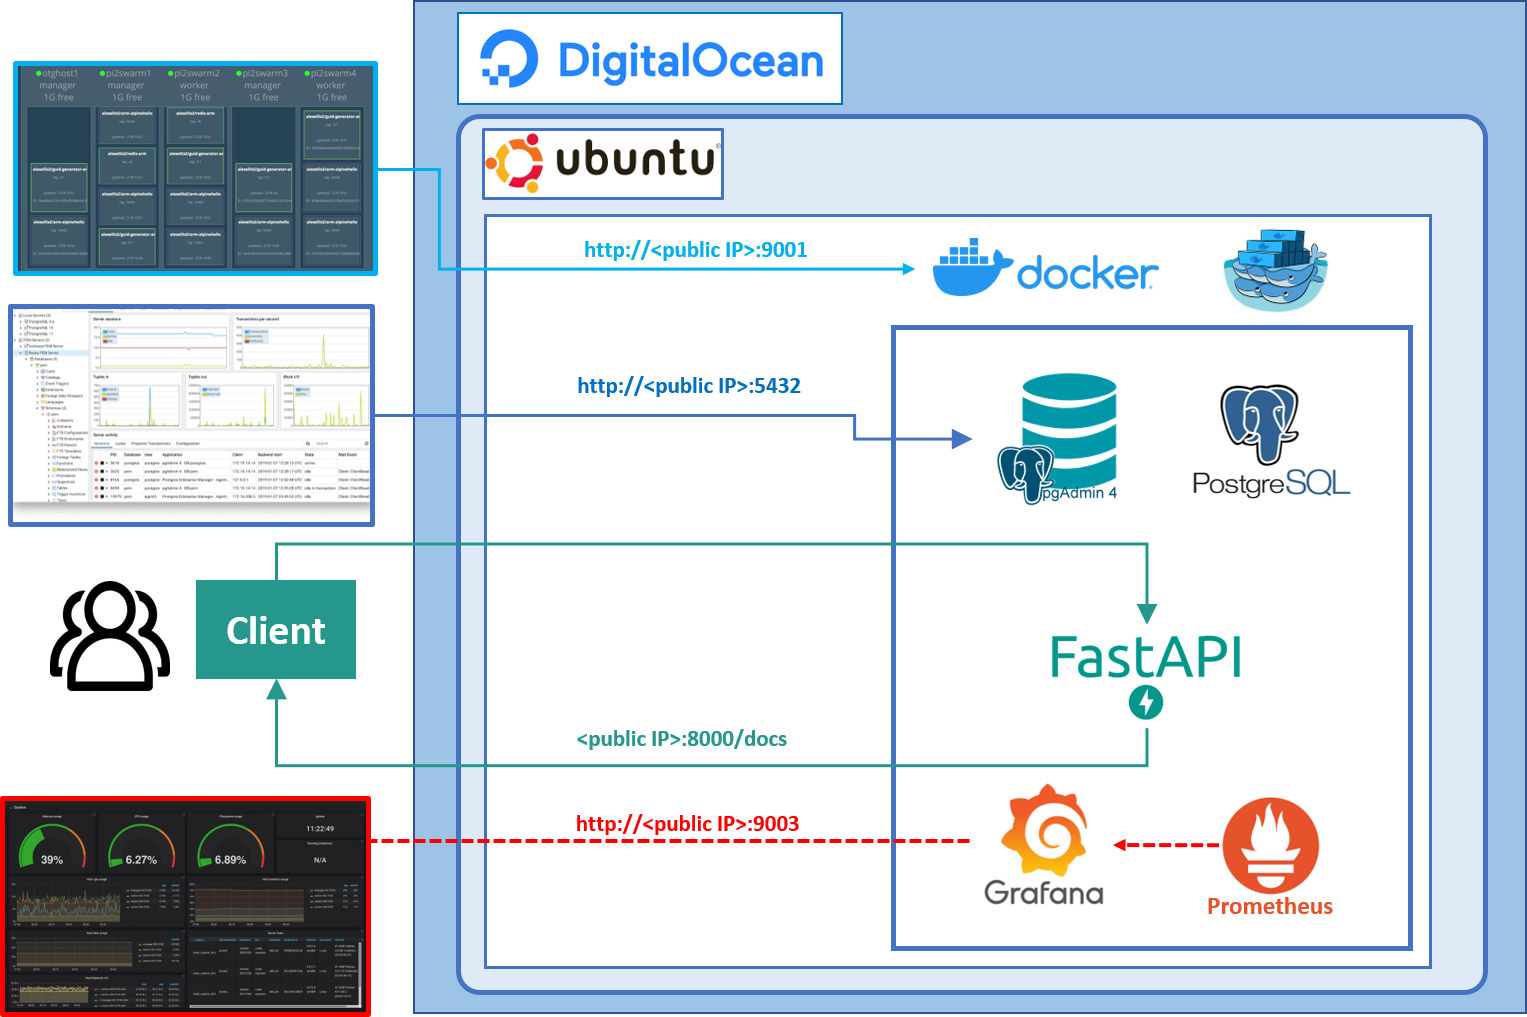Click the FastAPI wordmark
Viewport: 1527px width, 1017px height.
click(x=1146, y=658)
